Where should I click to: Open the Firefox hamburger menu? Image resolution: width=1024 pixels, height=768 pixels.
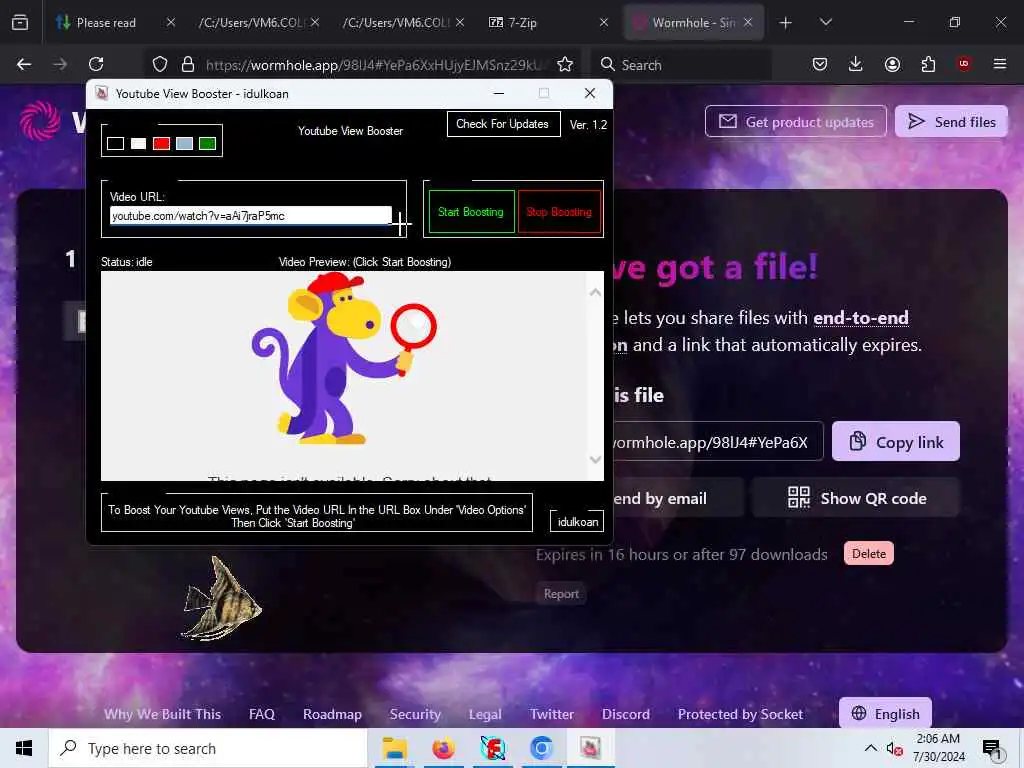1000,64
